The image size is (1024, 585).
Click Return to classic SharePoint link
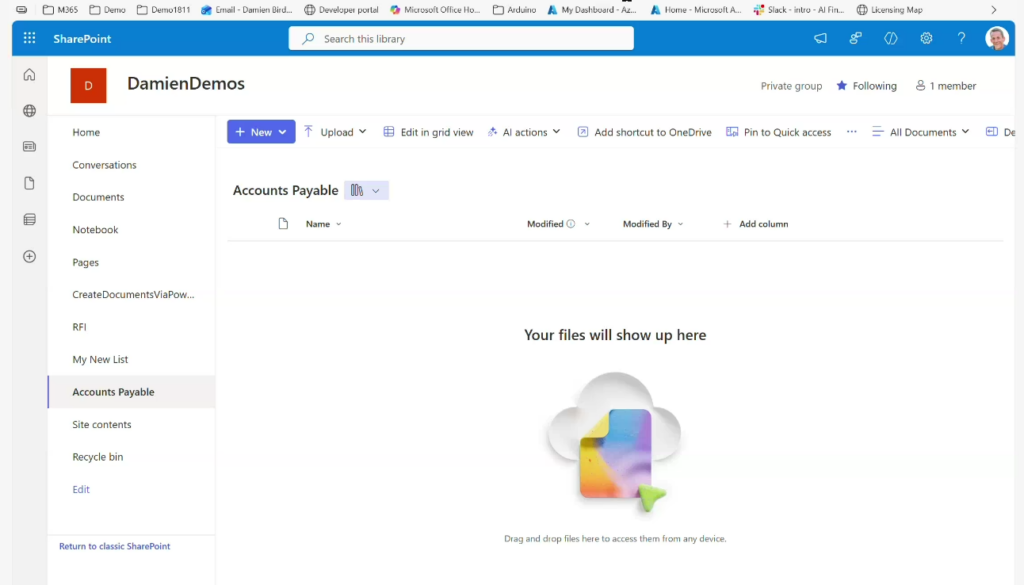click(x=114, y=547)
